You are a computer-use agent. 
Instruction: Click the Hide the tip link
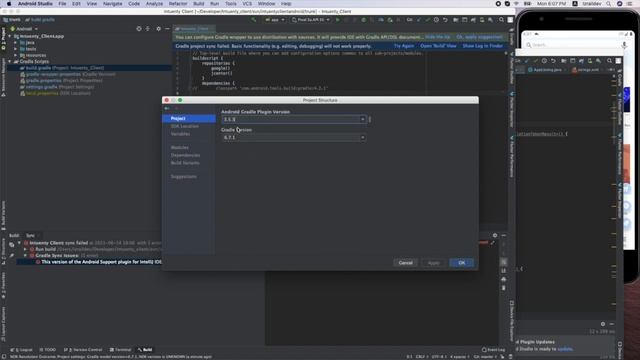tap(438, 37)
